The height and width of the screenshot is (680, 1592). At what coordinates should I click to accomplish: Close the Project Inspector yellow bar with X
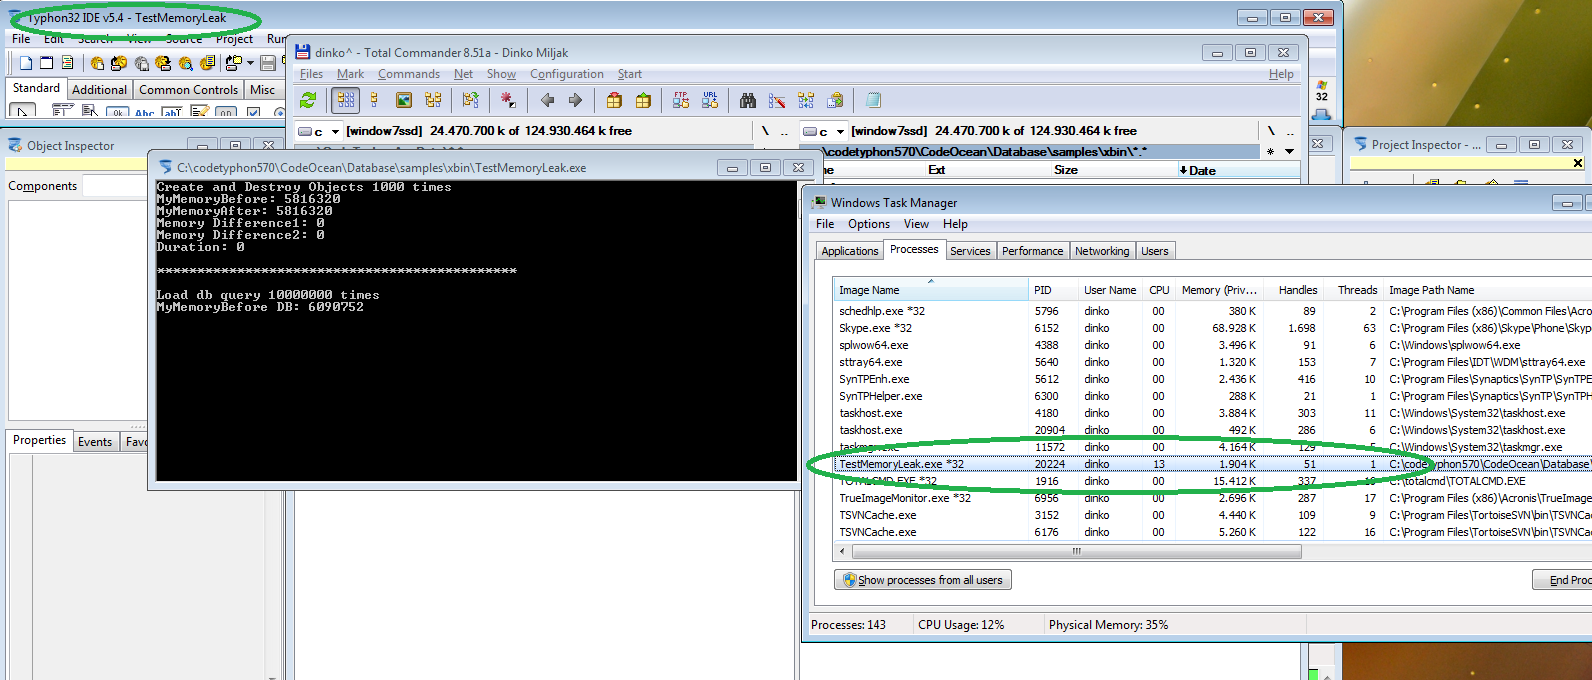coord(1578,163)
